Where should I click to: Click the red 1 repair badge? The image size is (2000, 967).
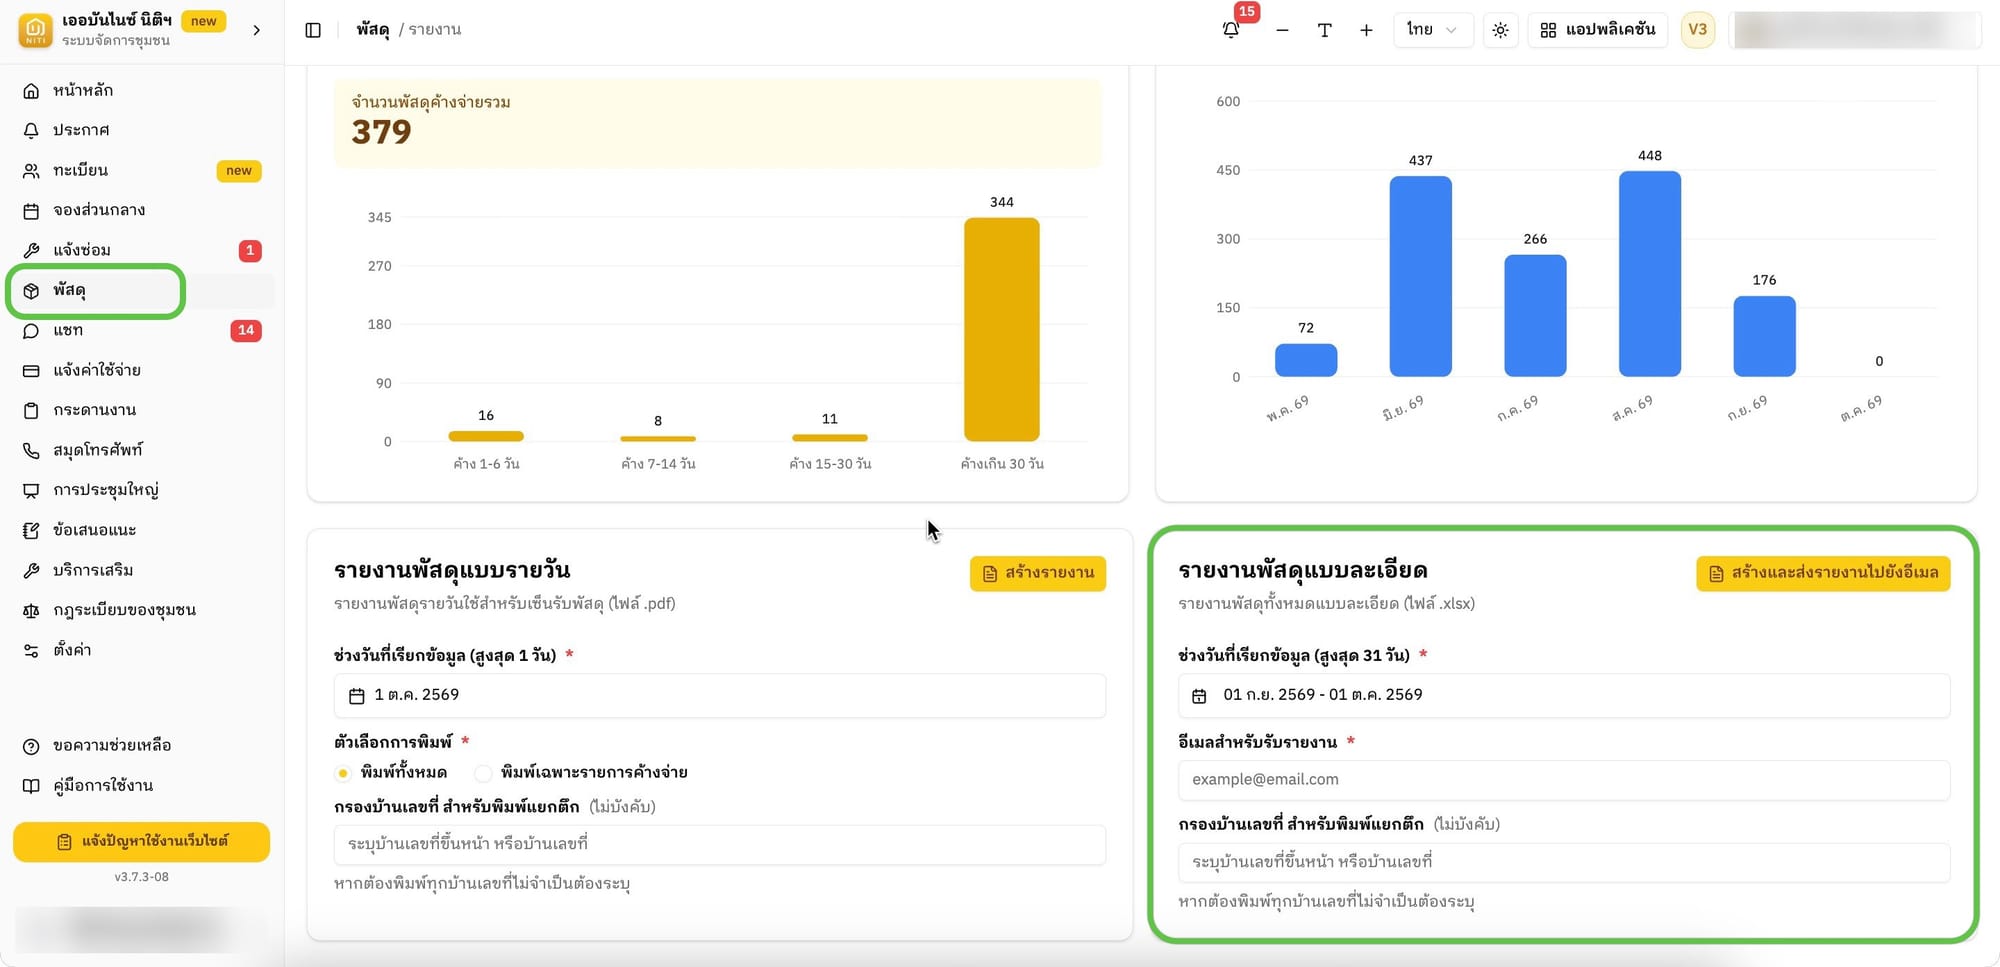click(x=250, y=250)
